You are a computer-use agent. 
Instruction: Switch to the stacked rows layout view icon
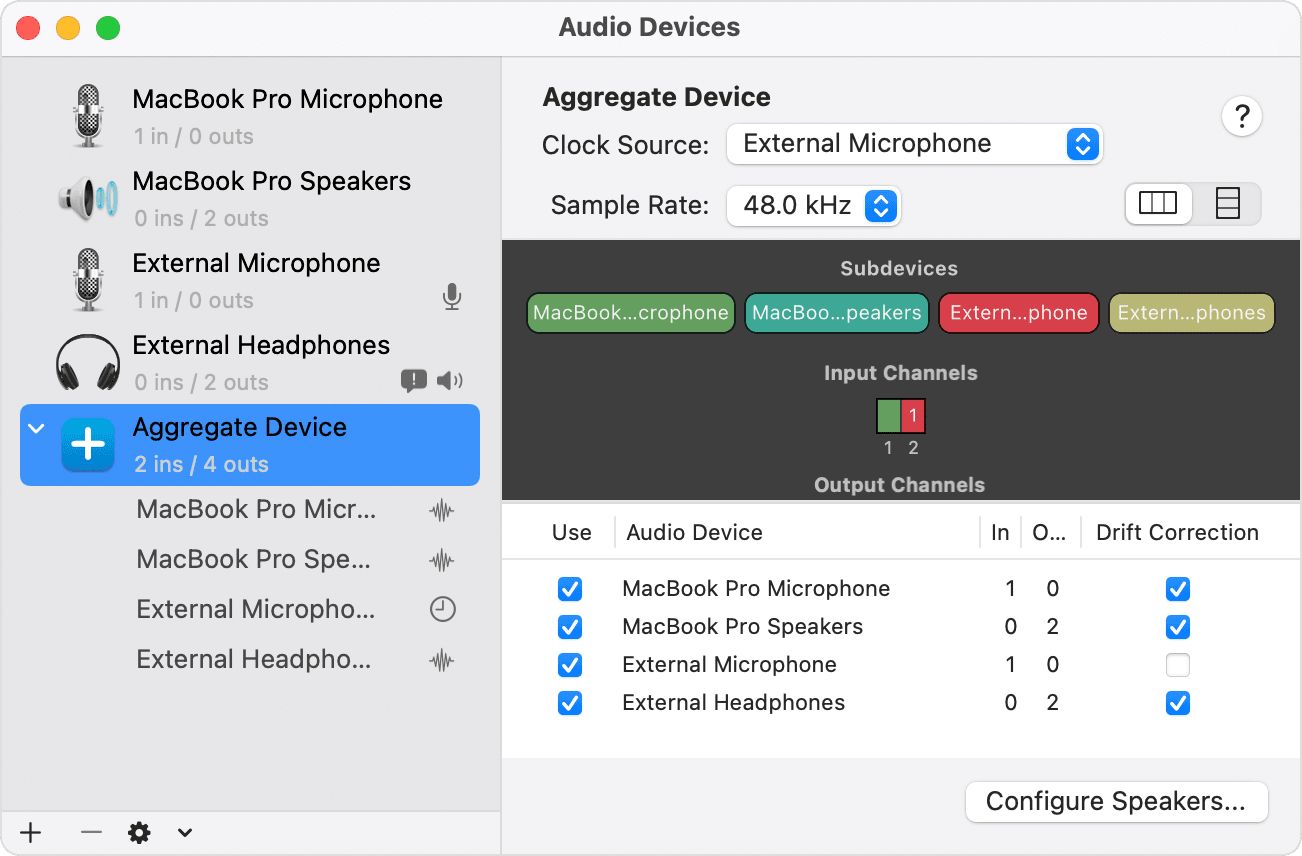(x=1227, y=204)
